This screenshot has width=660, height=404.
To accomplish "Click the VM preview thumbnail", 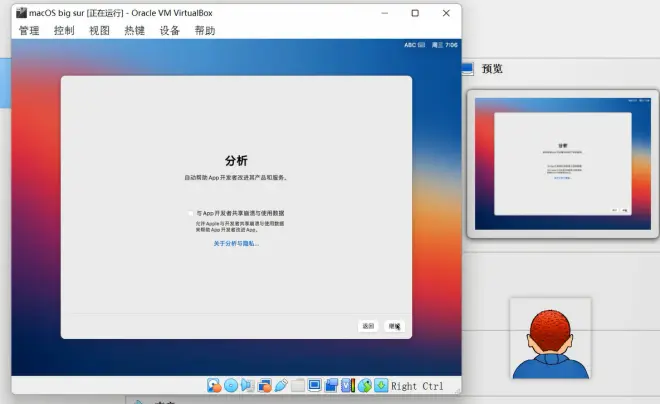I will 563,164.
